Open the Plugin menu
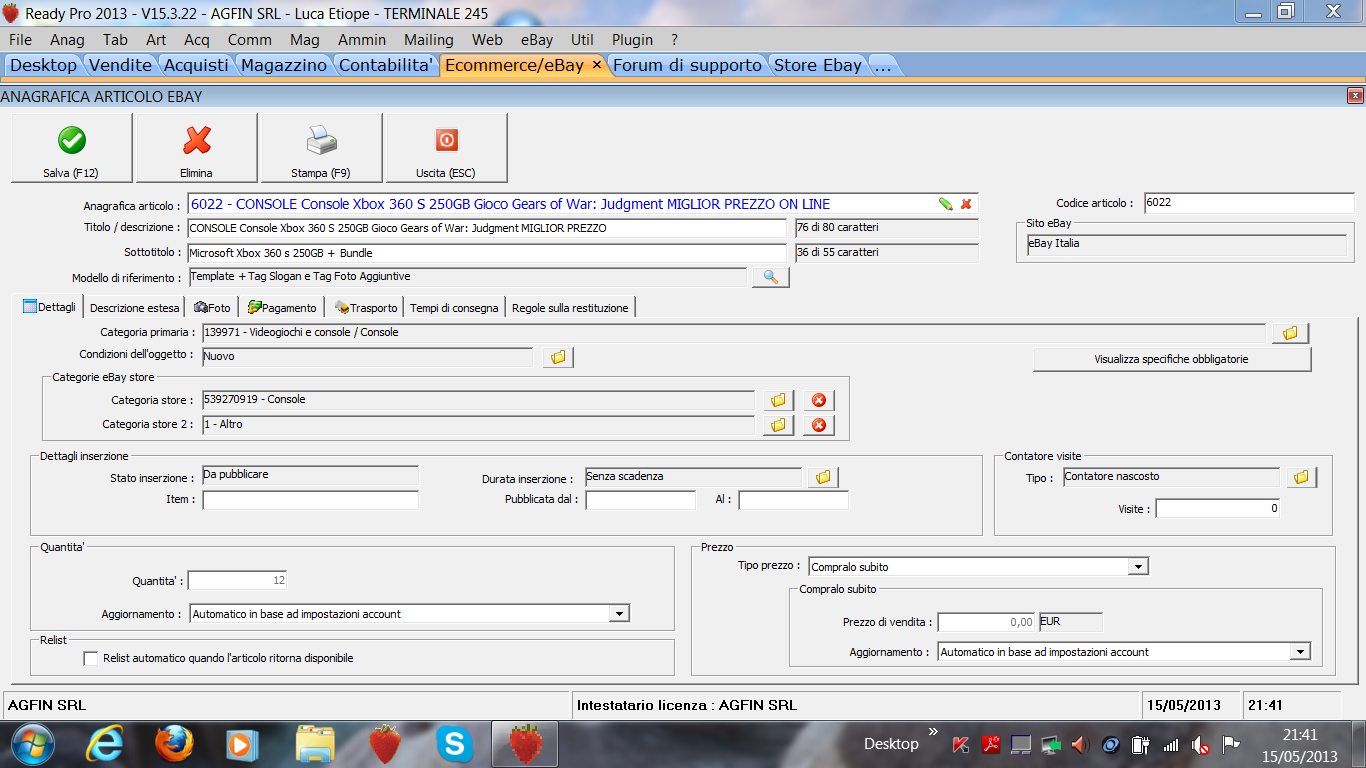Screen dimensions: 1366x768 tap(632, 40)
